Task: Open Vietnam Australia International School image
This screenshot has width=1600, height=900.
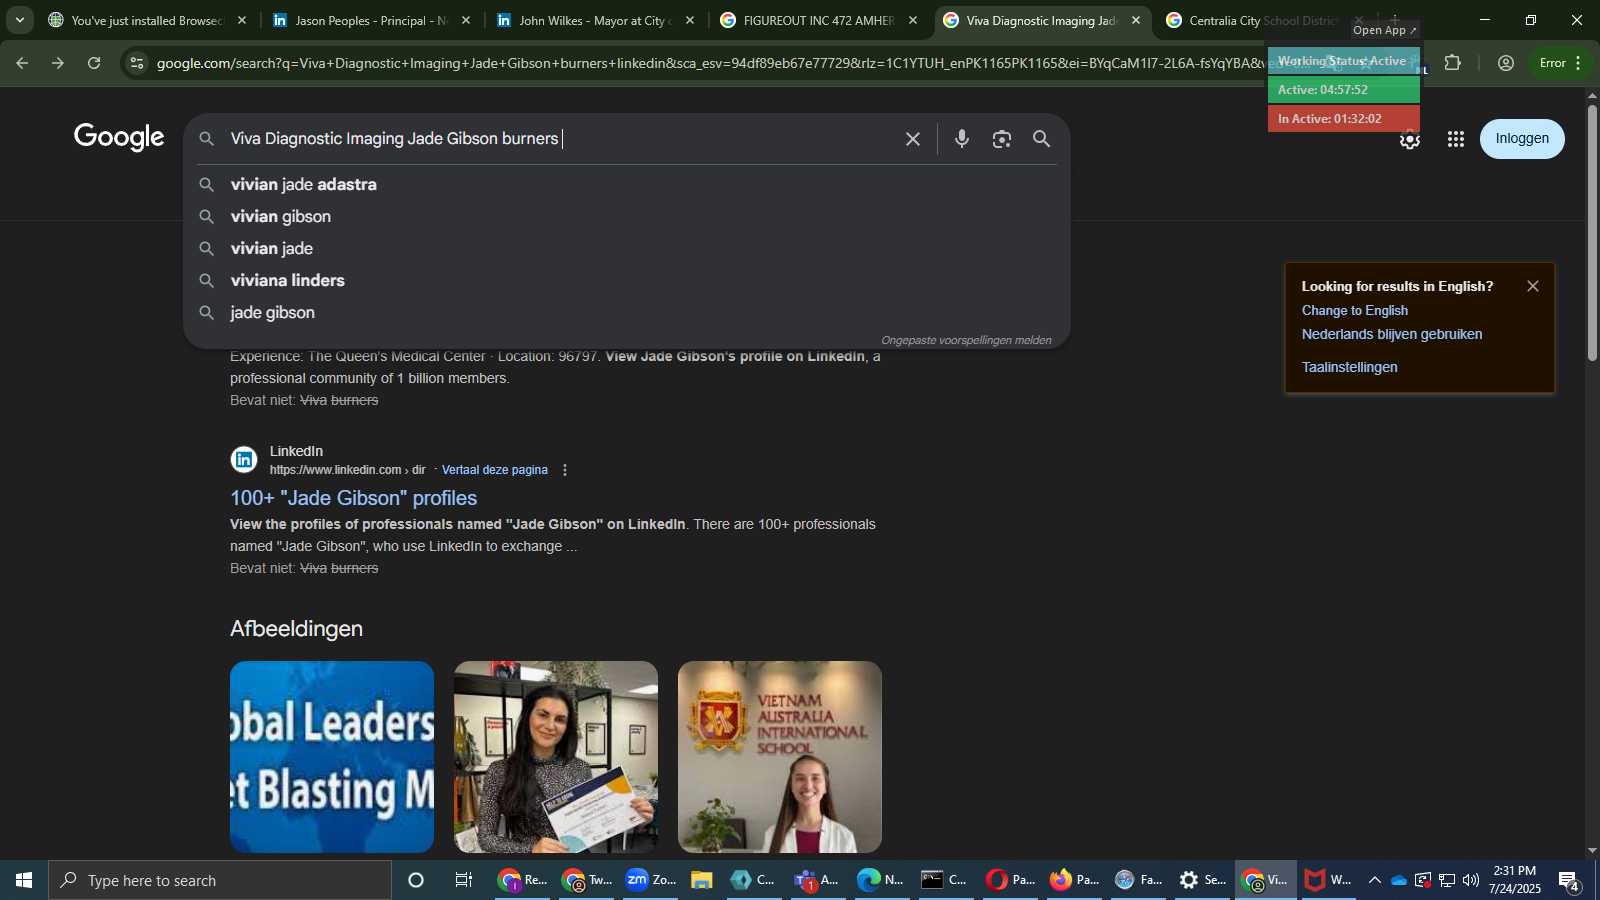Action: point(780,757)
